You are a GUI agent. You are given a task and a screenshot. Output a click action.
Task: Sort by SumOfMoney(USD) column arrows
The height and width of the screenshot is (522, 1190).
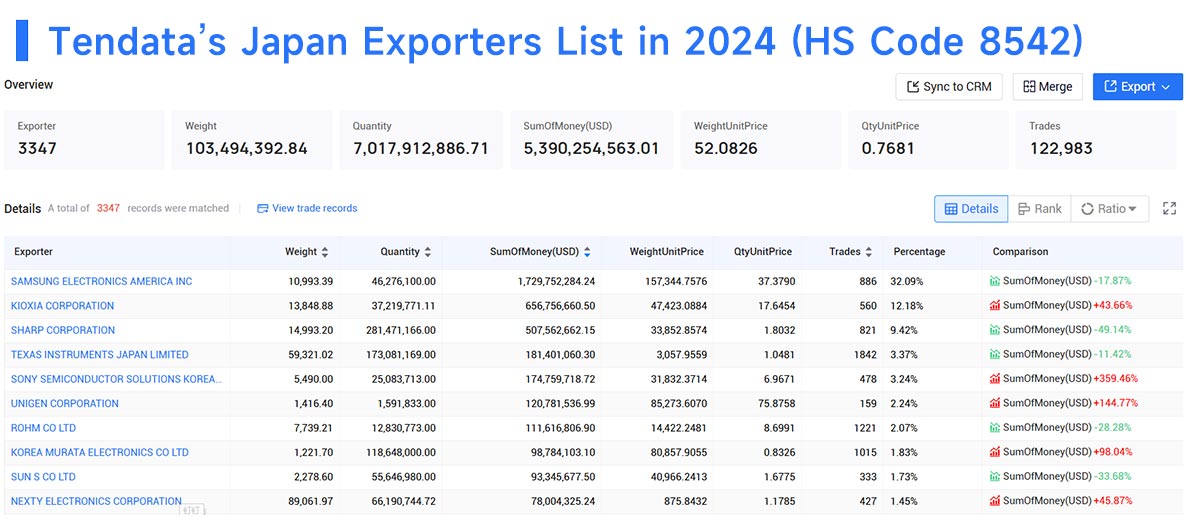click(587, 252)
